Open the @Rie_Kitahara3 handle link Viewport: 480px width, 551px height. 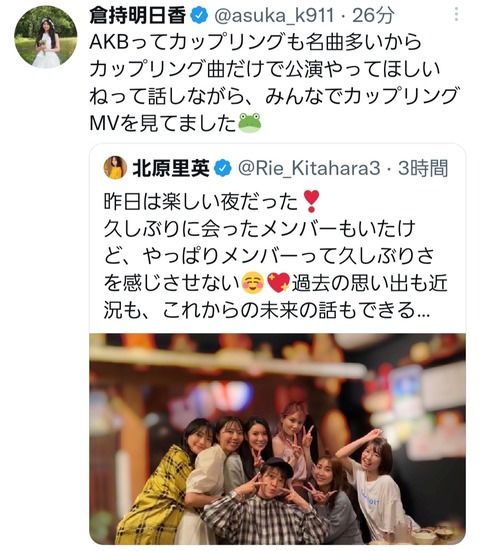click(x=309, y=168)
